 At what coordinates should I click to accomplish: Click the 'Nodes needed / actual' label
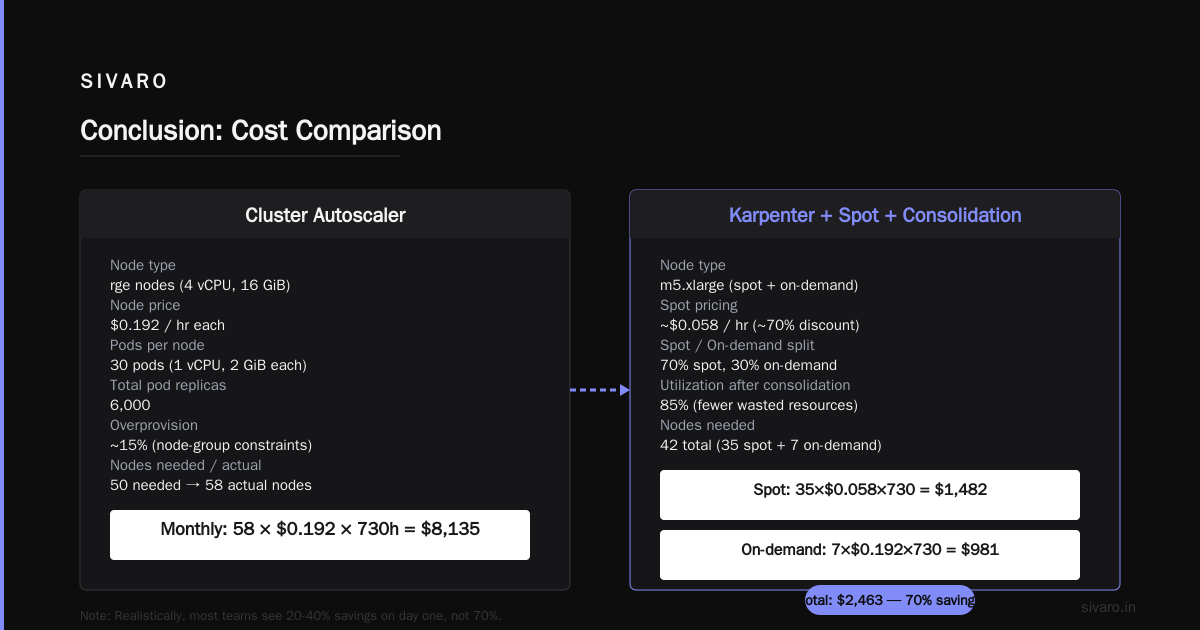(x=186, y=465)
